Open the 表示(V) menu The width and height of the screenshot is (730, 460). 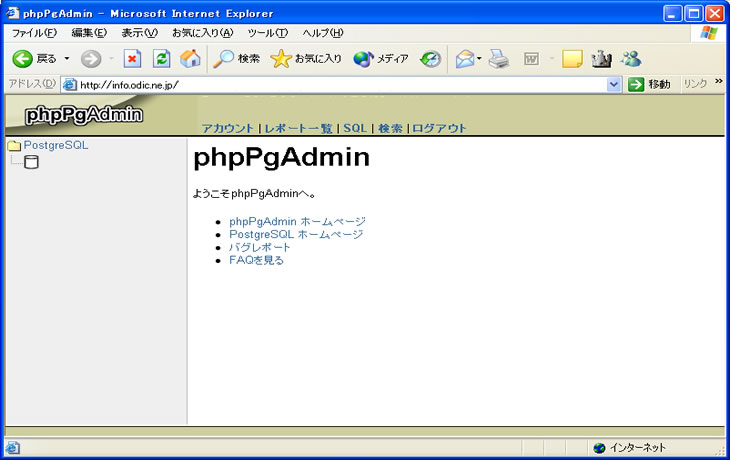coord(140,33)
